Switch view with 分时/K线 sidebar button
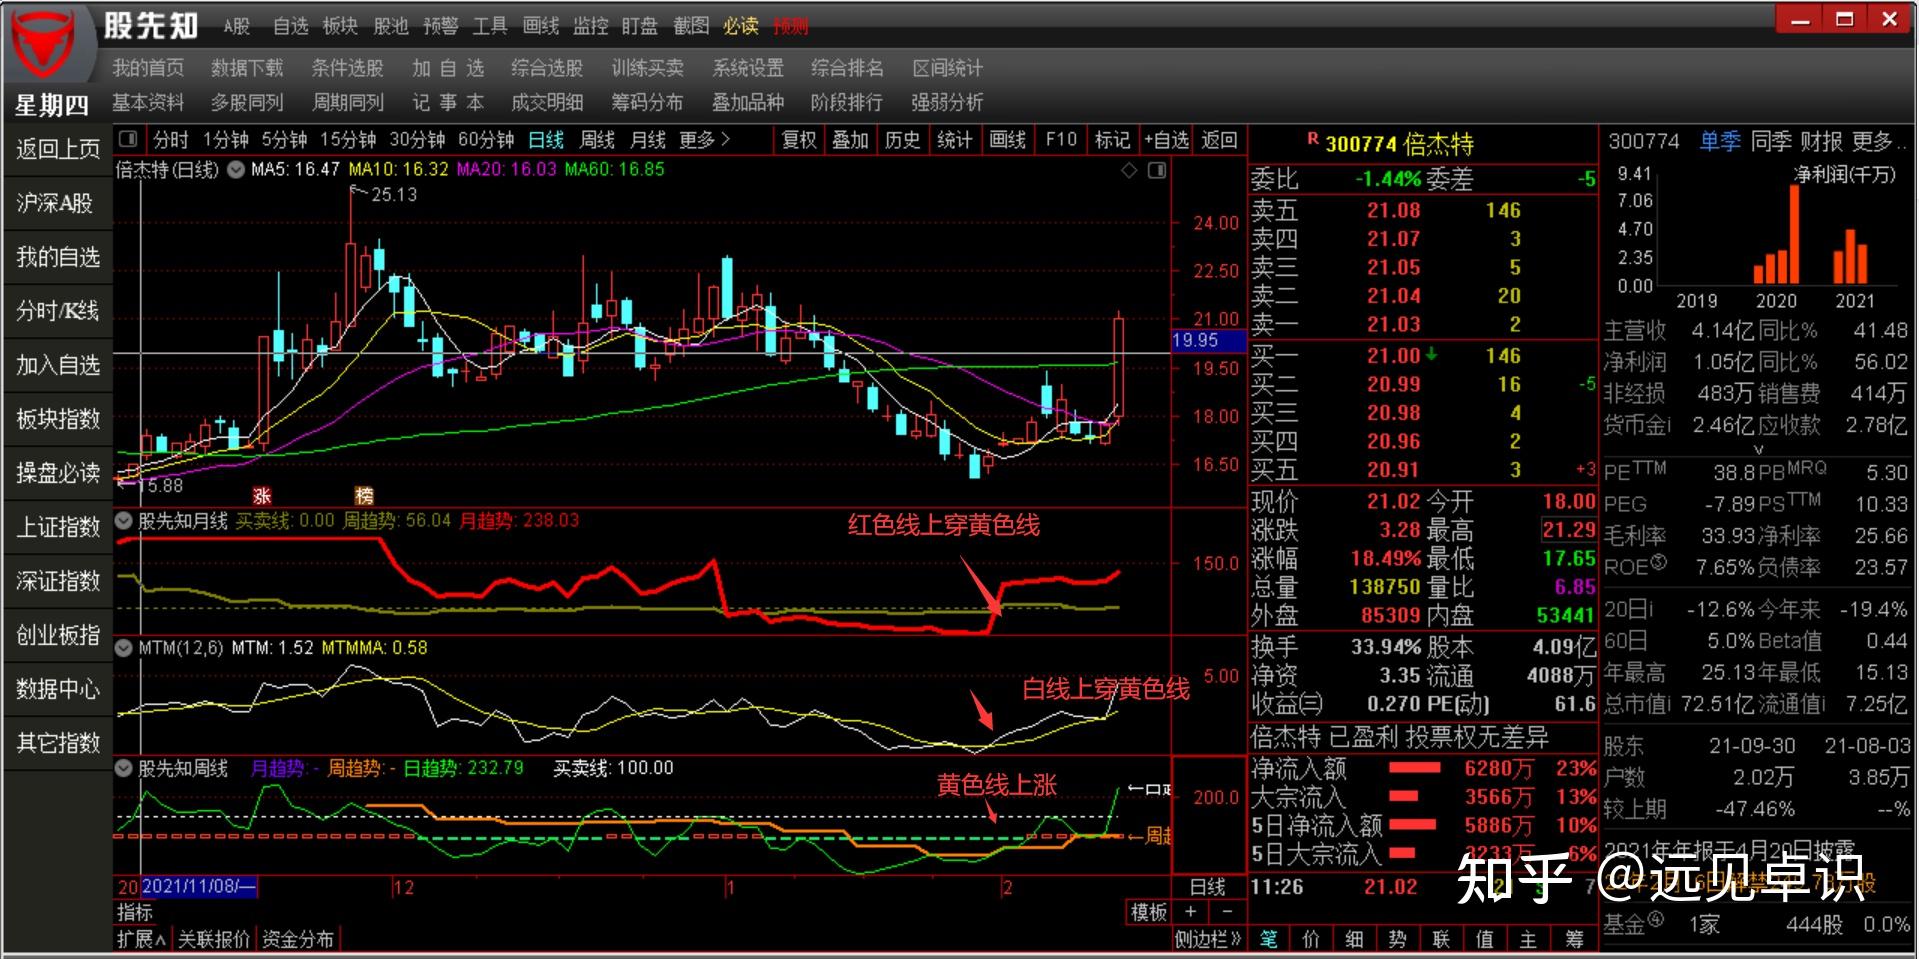 pos(58,311)
